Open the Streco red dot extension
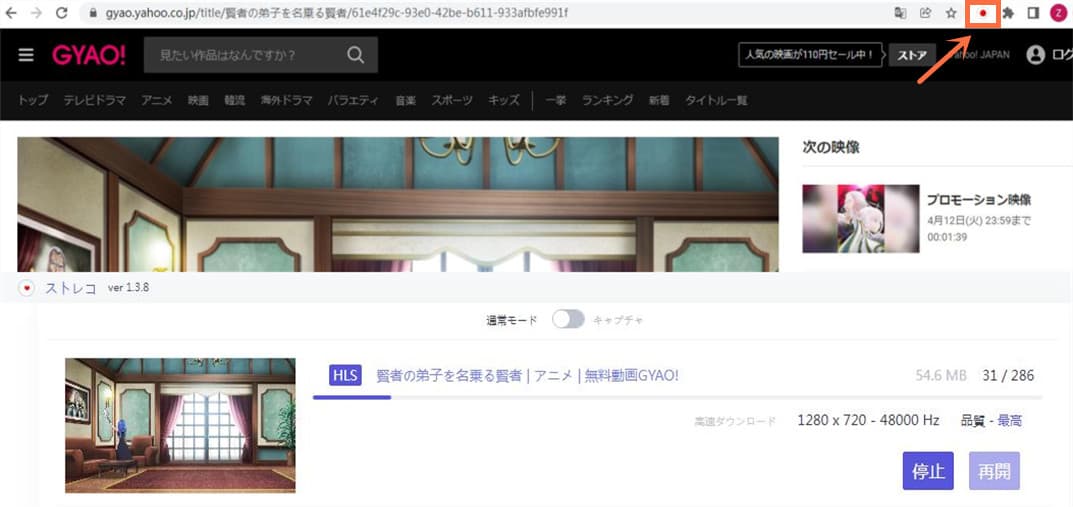 pos(983,14)
